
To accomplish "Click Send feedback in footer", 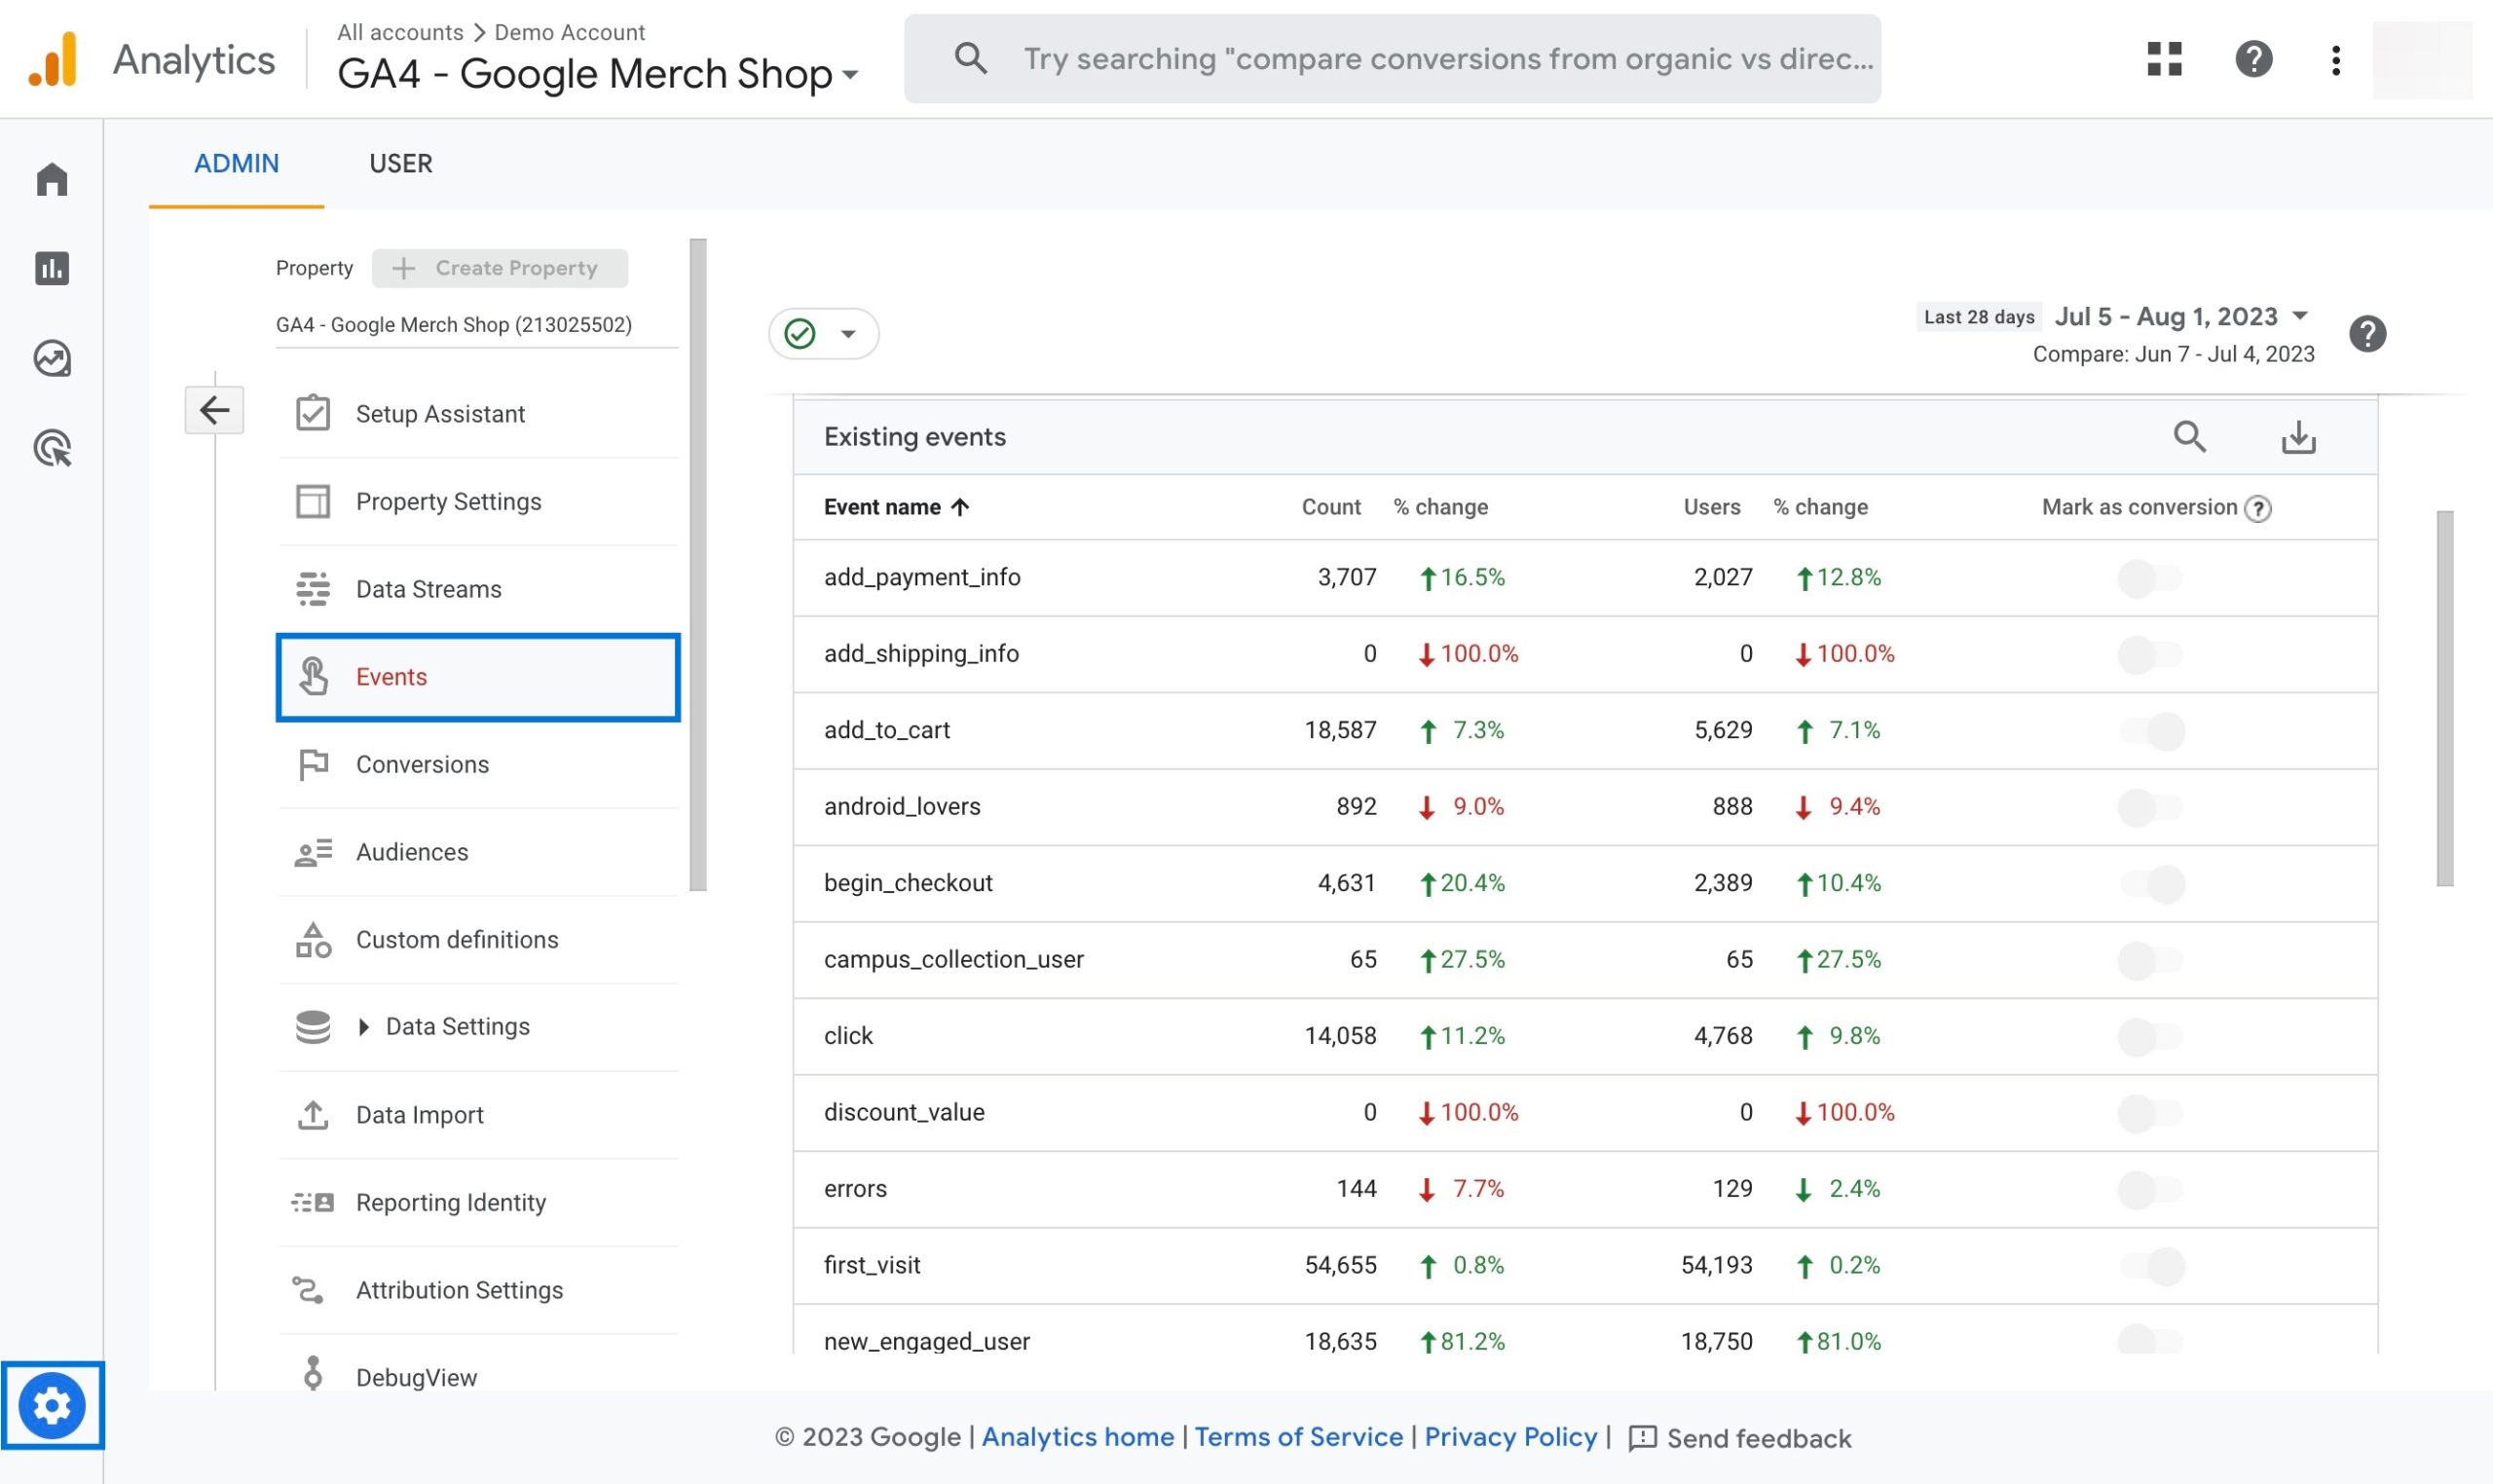I will (1739, 1438).
